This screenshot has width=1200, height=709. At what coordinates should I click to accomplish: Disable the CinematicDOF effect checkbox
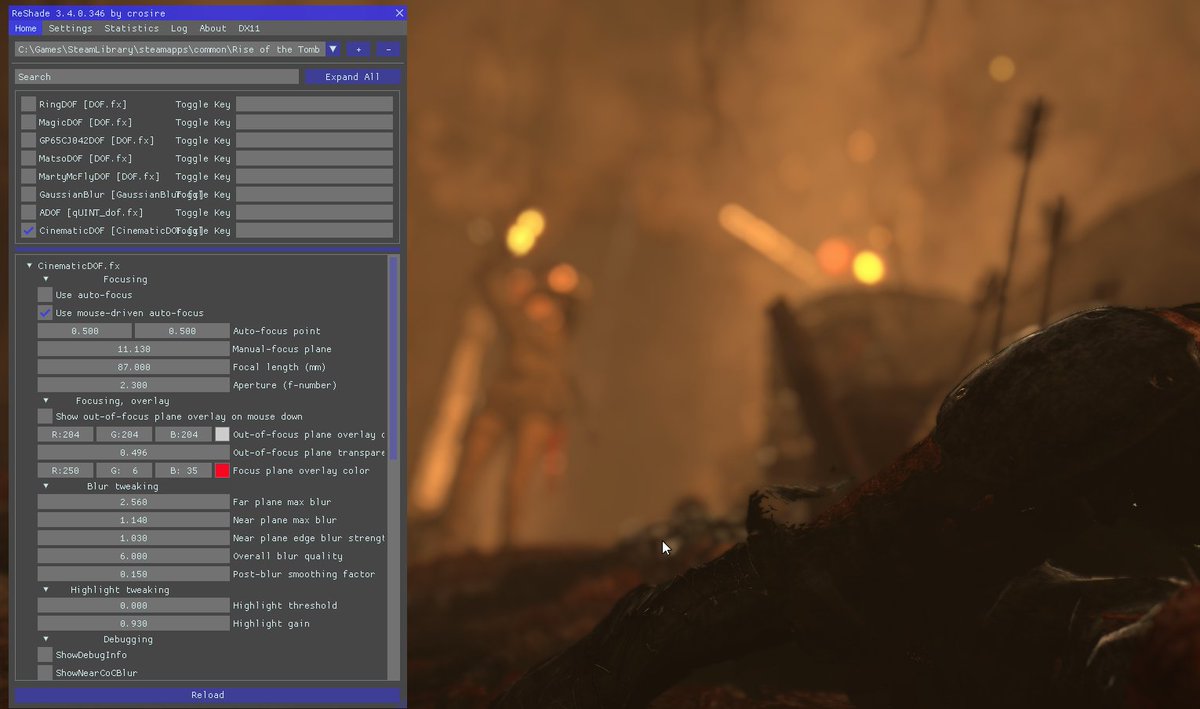[x=28, y=230]
